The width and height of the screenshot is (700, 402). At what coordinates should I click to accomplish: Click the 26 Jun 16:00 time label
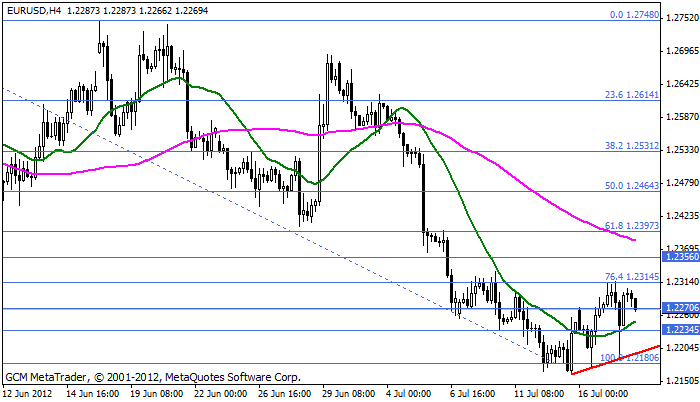[284, 394]
